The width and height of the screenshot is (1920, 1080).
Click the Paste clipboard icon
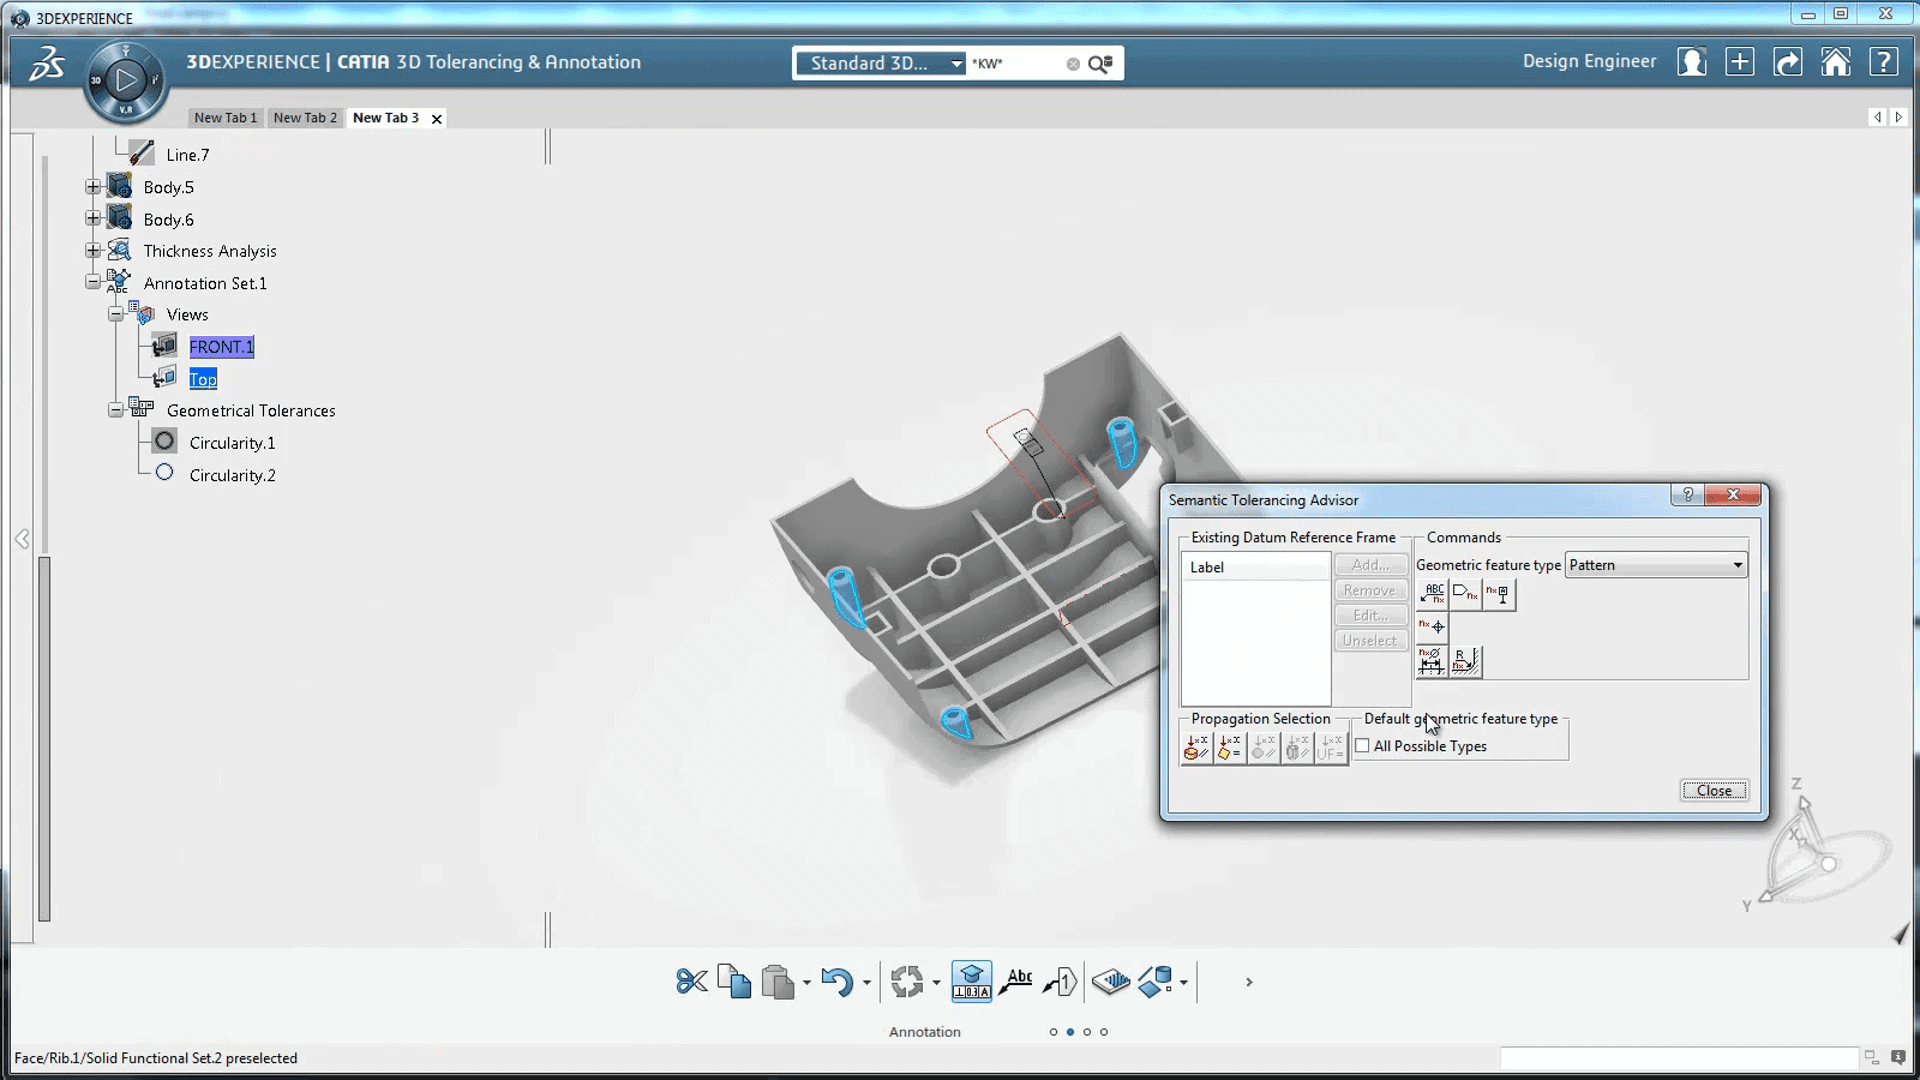click(x=777, y=981)
